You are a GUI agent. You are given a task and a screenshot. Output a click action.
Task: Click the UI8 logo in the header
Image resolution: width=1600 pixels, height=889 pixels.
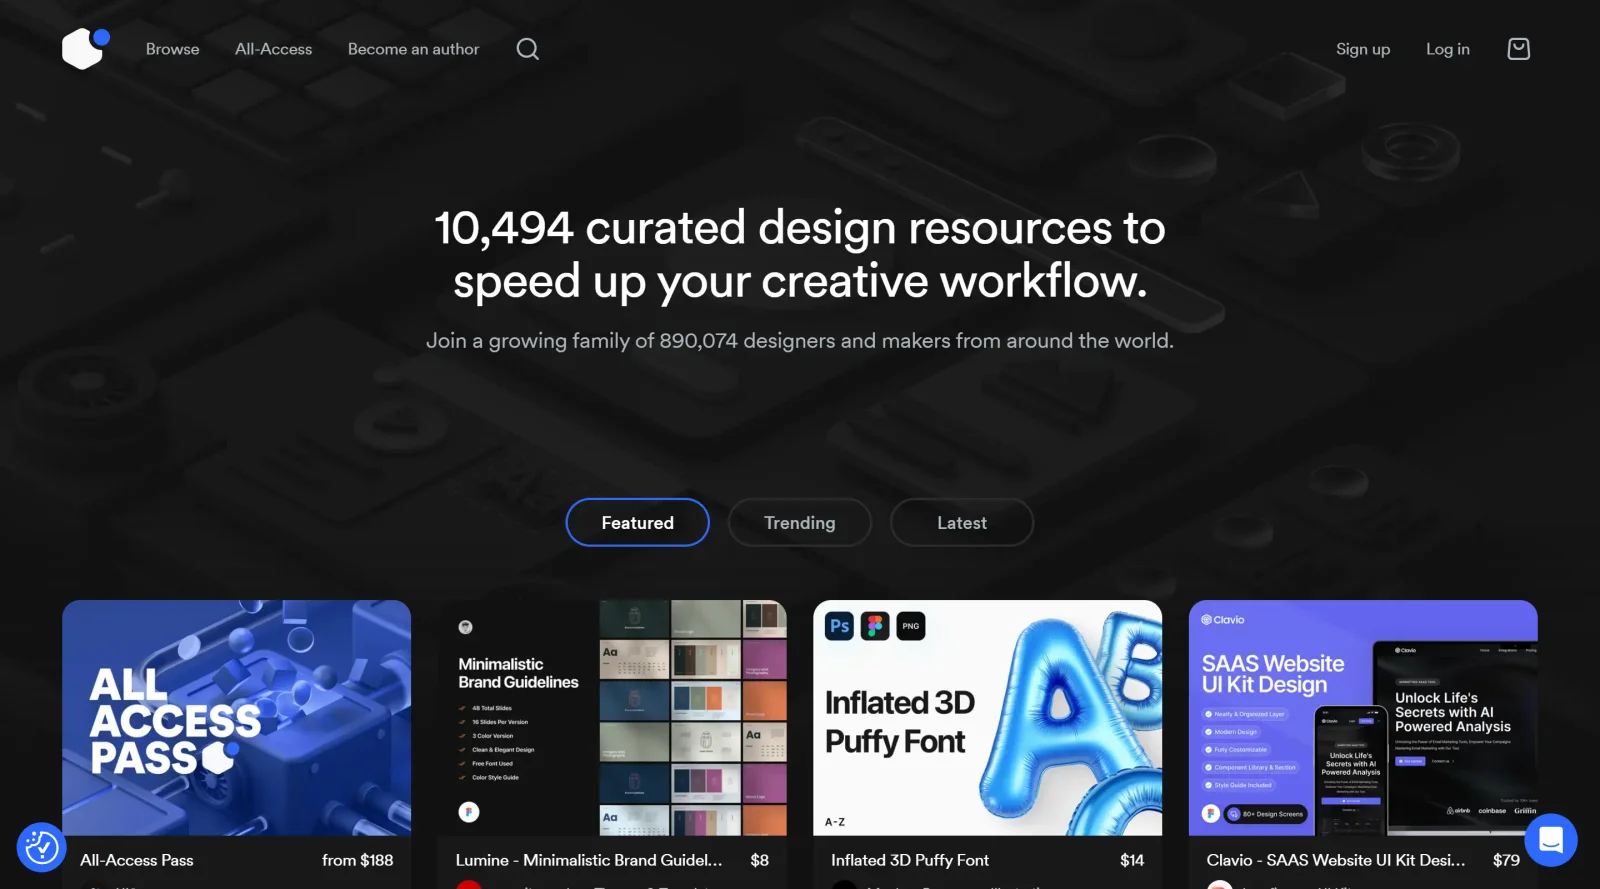[85, 48]
